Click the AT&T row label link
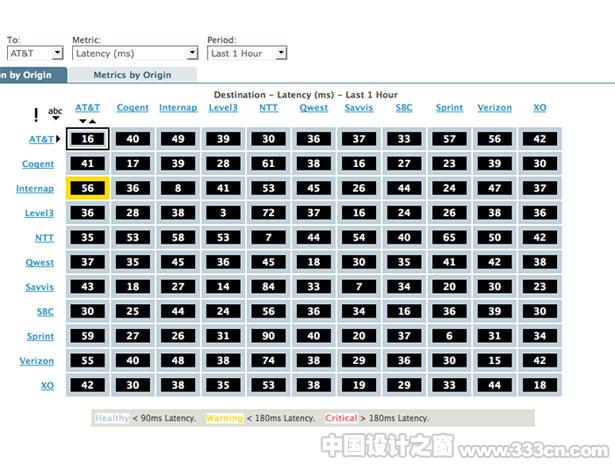Viewport: 615px width, 465px height. coord(41,139)
